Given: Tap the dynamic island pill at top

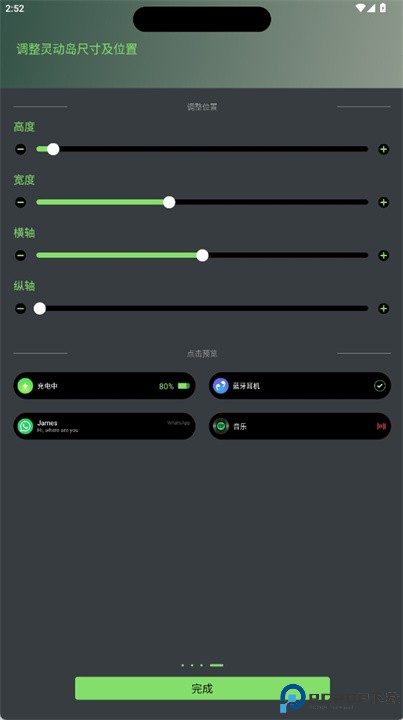Looking at the screenshot, I should click(202, 19).
